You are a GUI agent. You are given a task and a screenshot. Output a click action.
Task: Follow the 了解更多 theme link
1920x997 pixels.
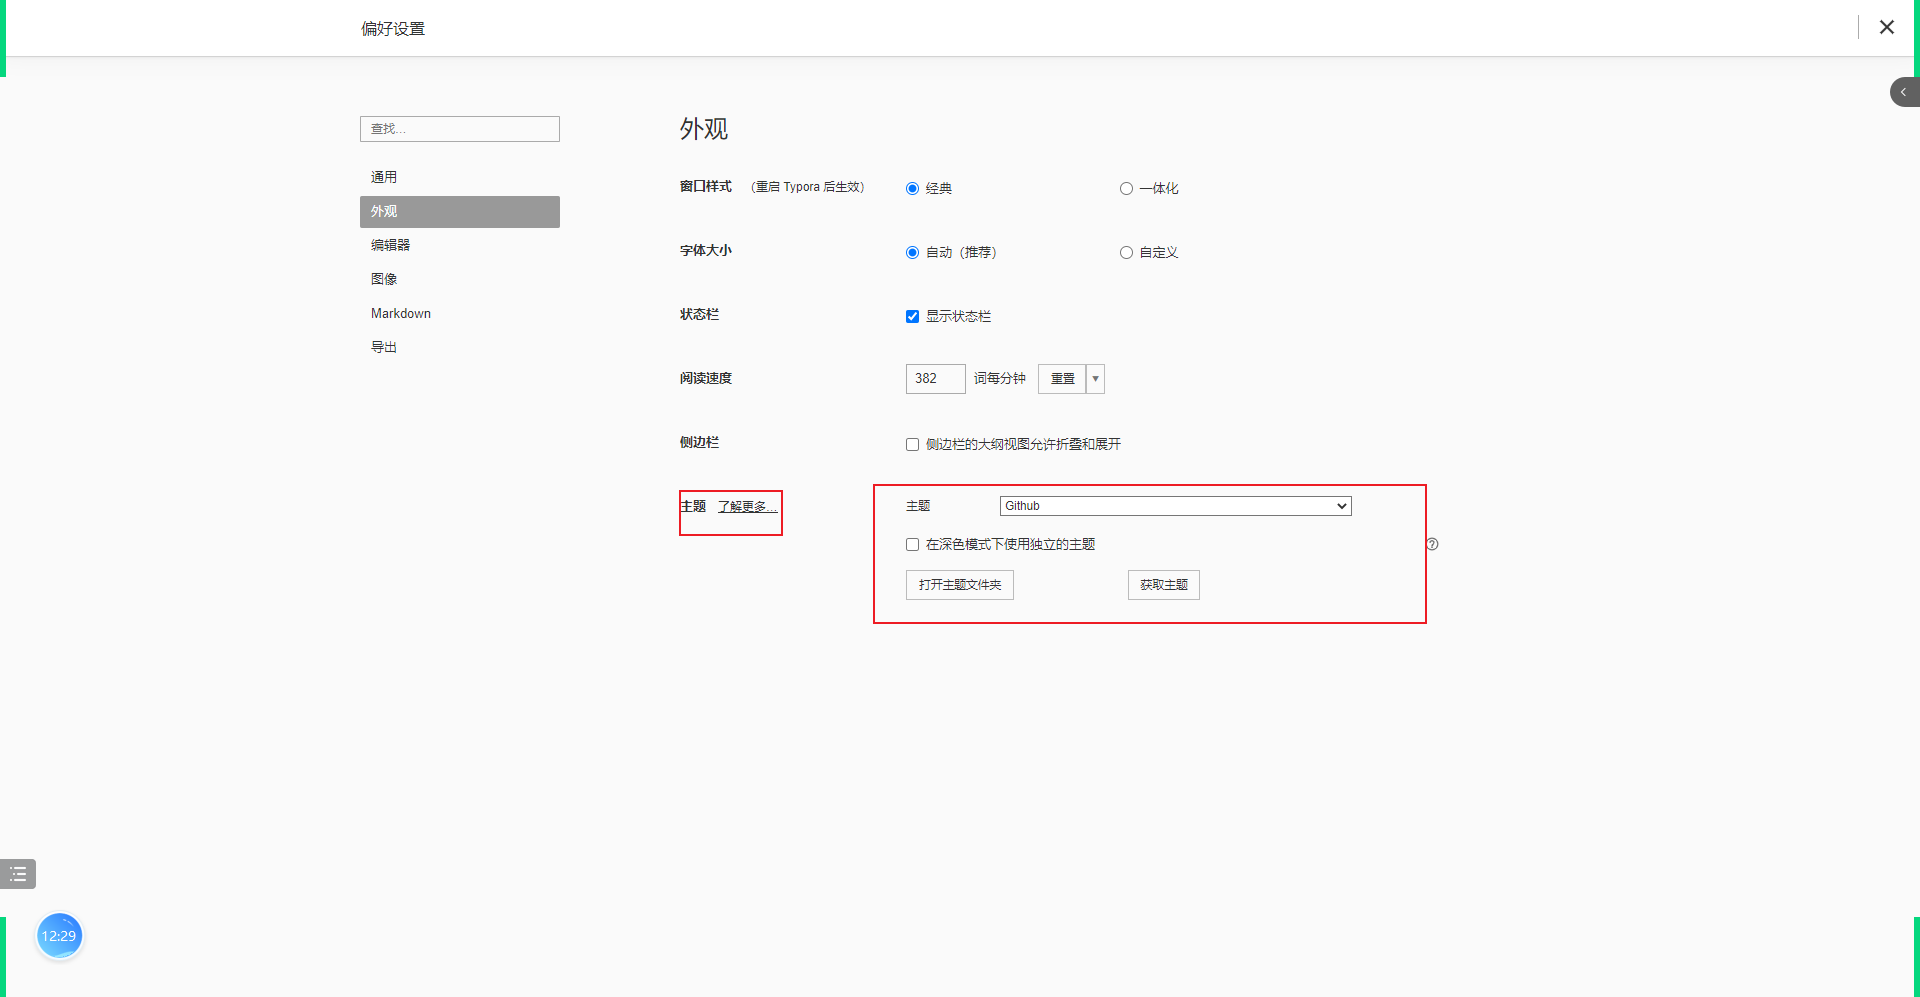(747, 507)
